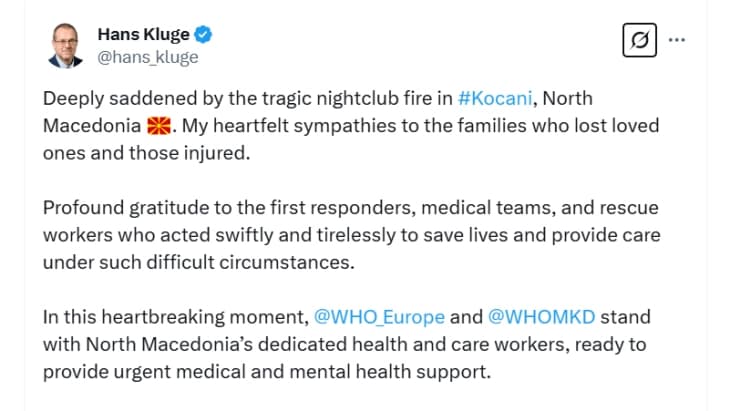
Task: Visit the @hans_kluge handle link
Action: pyautogui.click(x=148, y=57)
